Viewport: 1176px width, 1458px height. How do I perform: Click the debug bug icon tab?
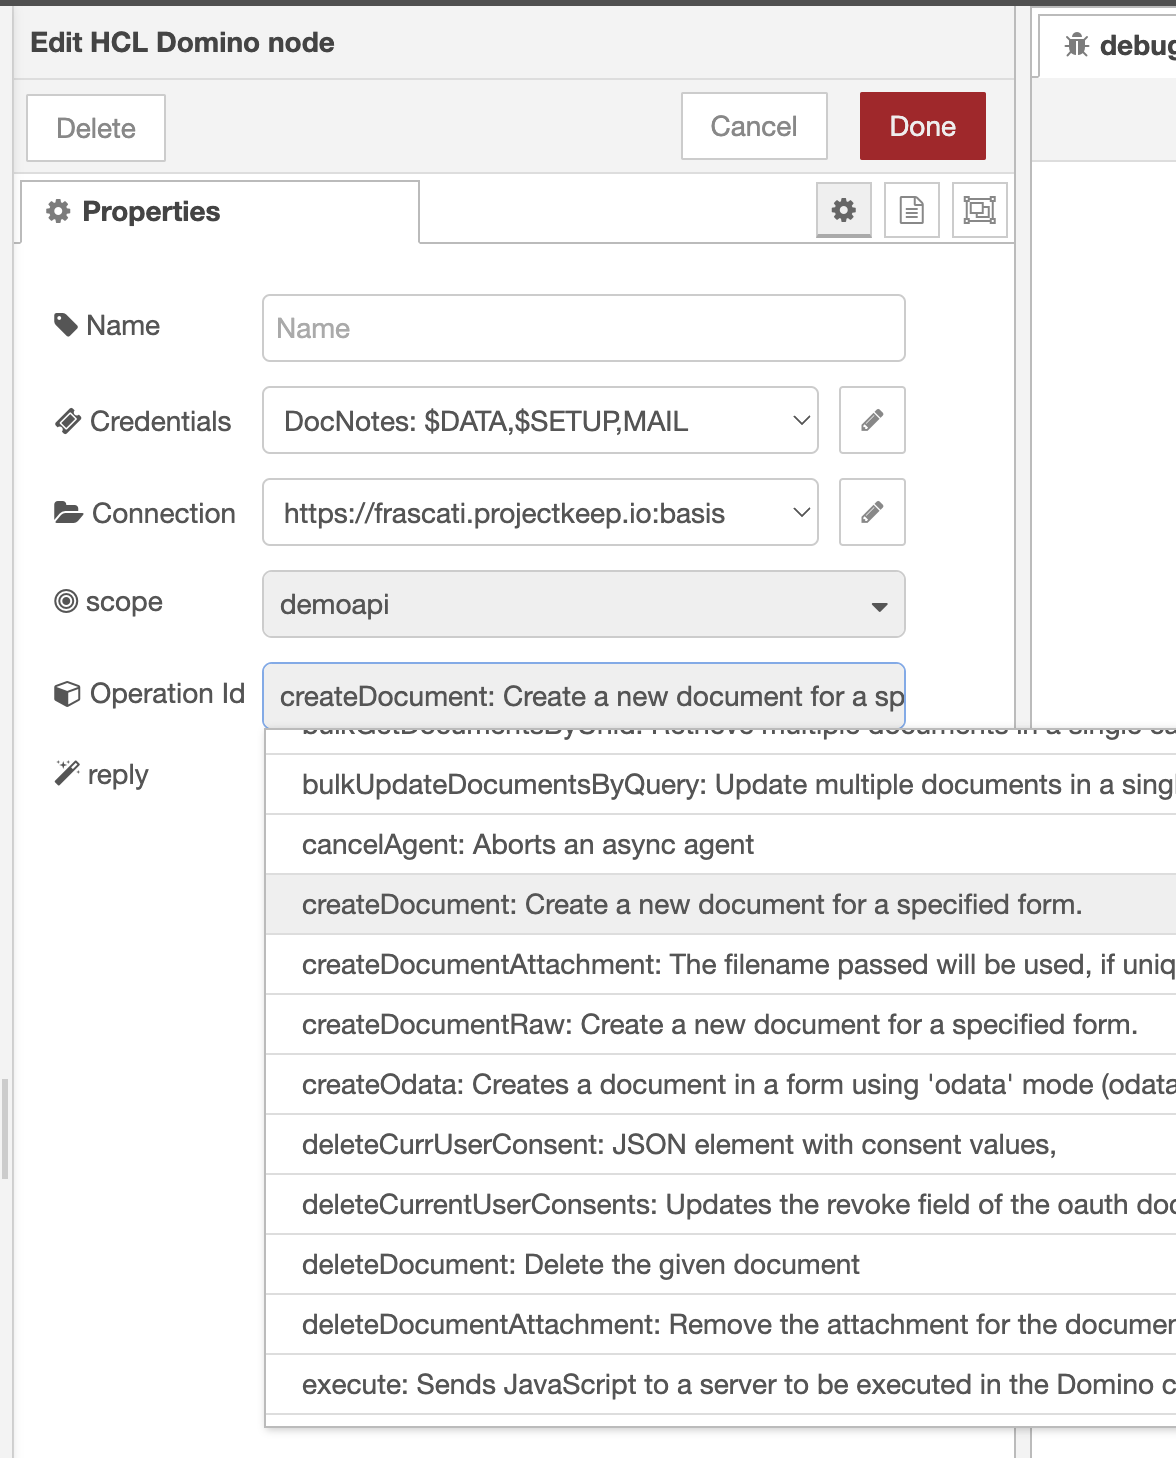1077,45
